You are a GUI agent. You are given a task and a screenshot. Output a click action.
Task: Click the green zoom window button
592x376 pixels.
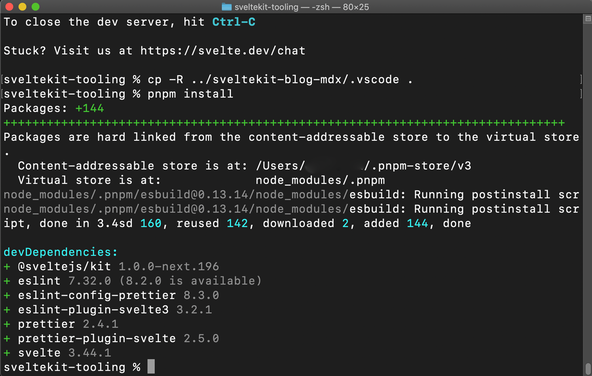pyautogui.click(x=35, y=6)
